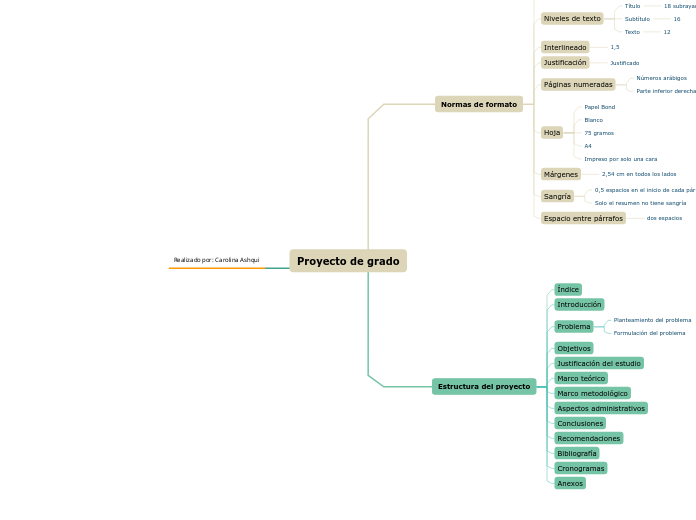Click the 75 gramos leaf
The image size is (696, 520).
click(x=599, y=133)
